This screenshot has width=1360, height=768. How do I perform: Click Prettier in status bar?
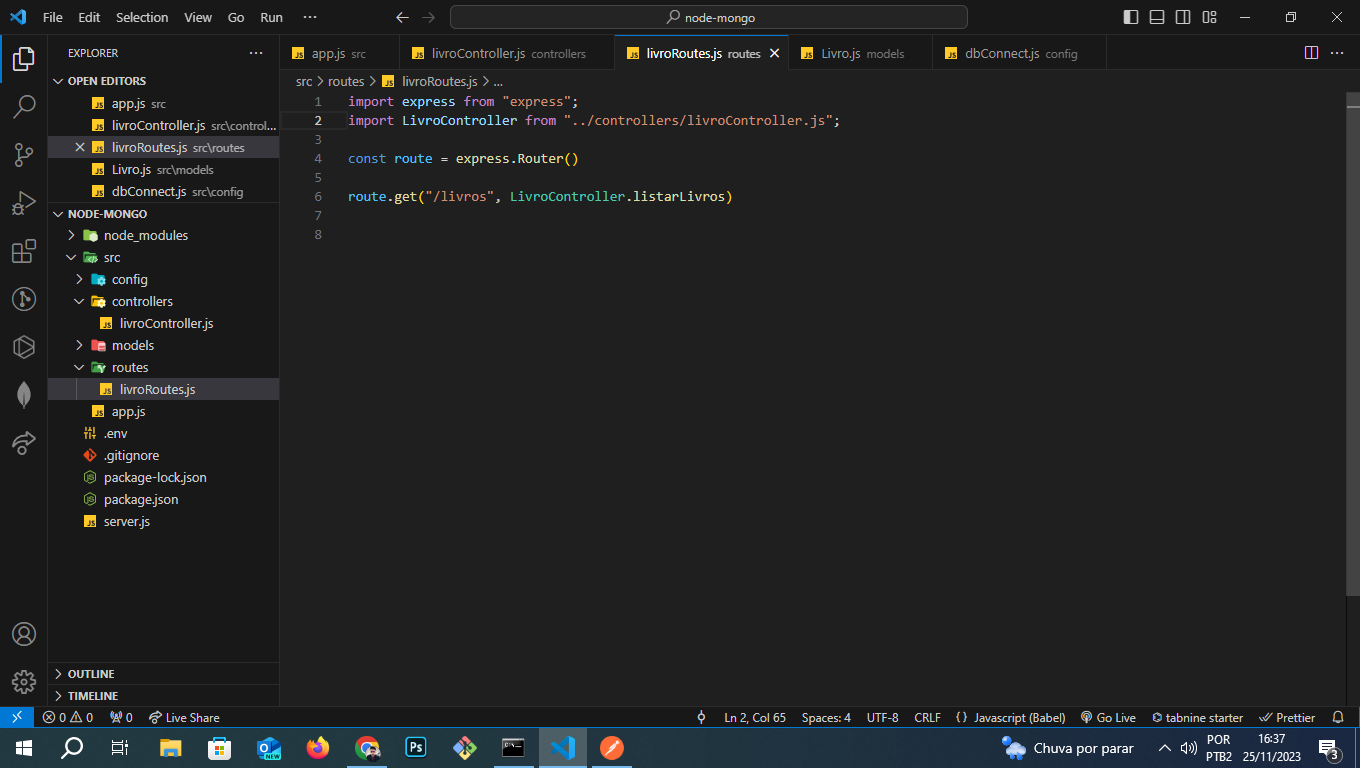pyautogui.click(x=1287, y=717)
